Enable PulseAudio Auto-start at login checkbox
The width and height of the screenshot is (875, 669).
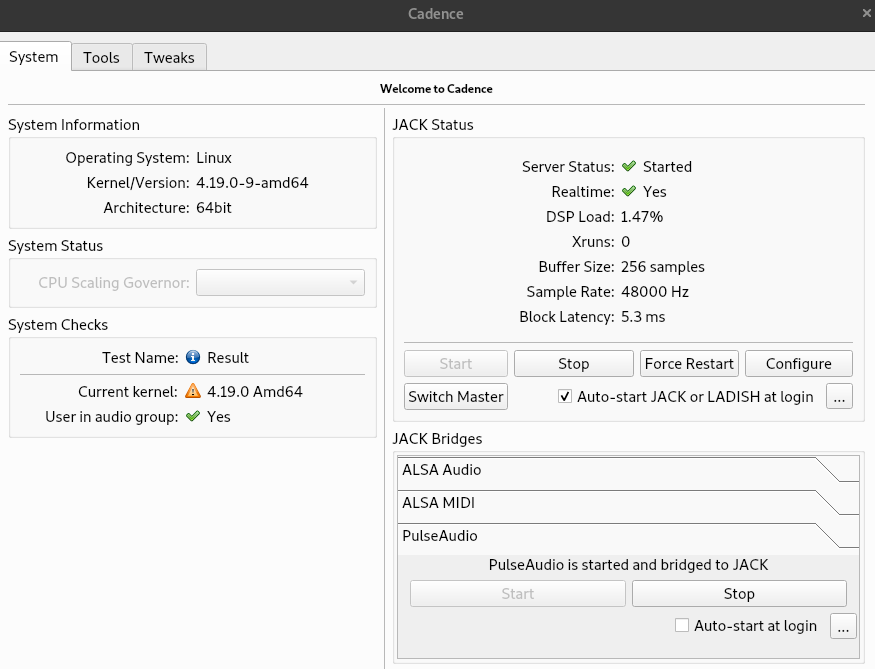[682, 626]
